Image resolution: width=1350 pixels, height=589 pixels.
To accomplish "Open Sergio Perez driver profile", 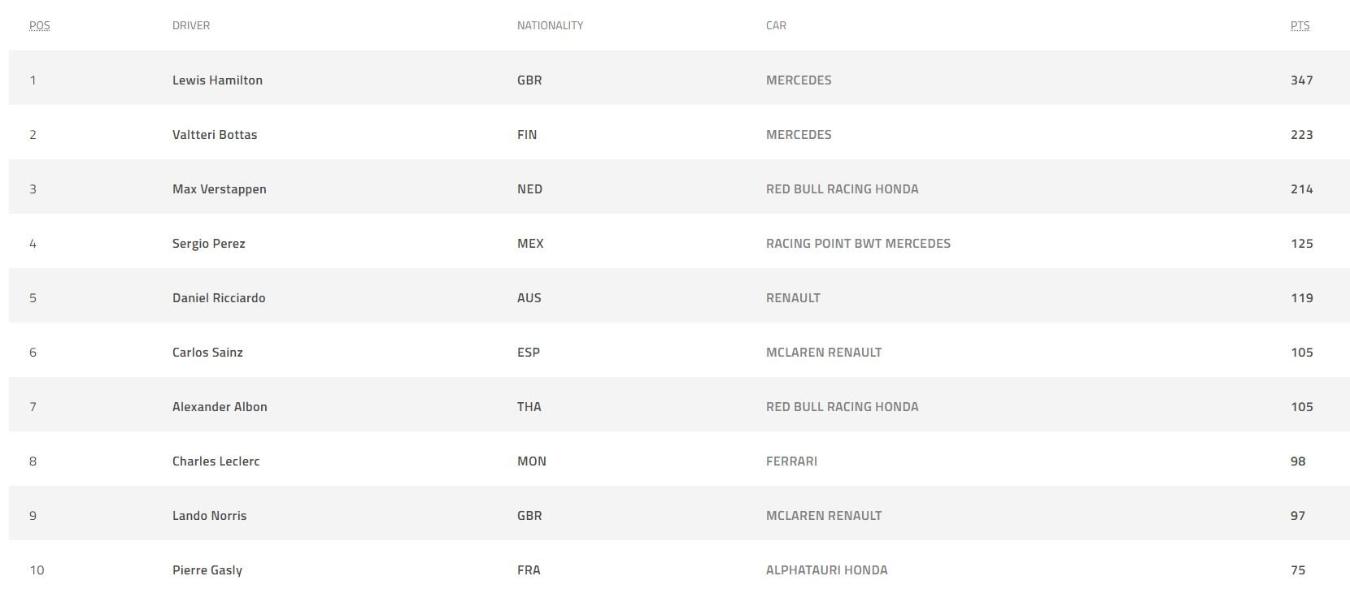I will coord(208,243).
